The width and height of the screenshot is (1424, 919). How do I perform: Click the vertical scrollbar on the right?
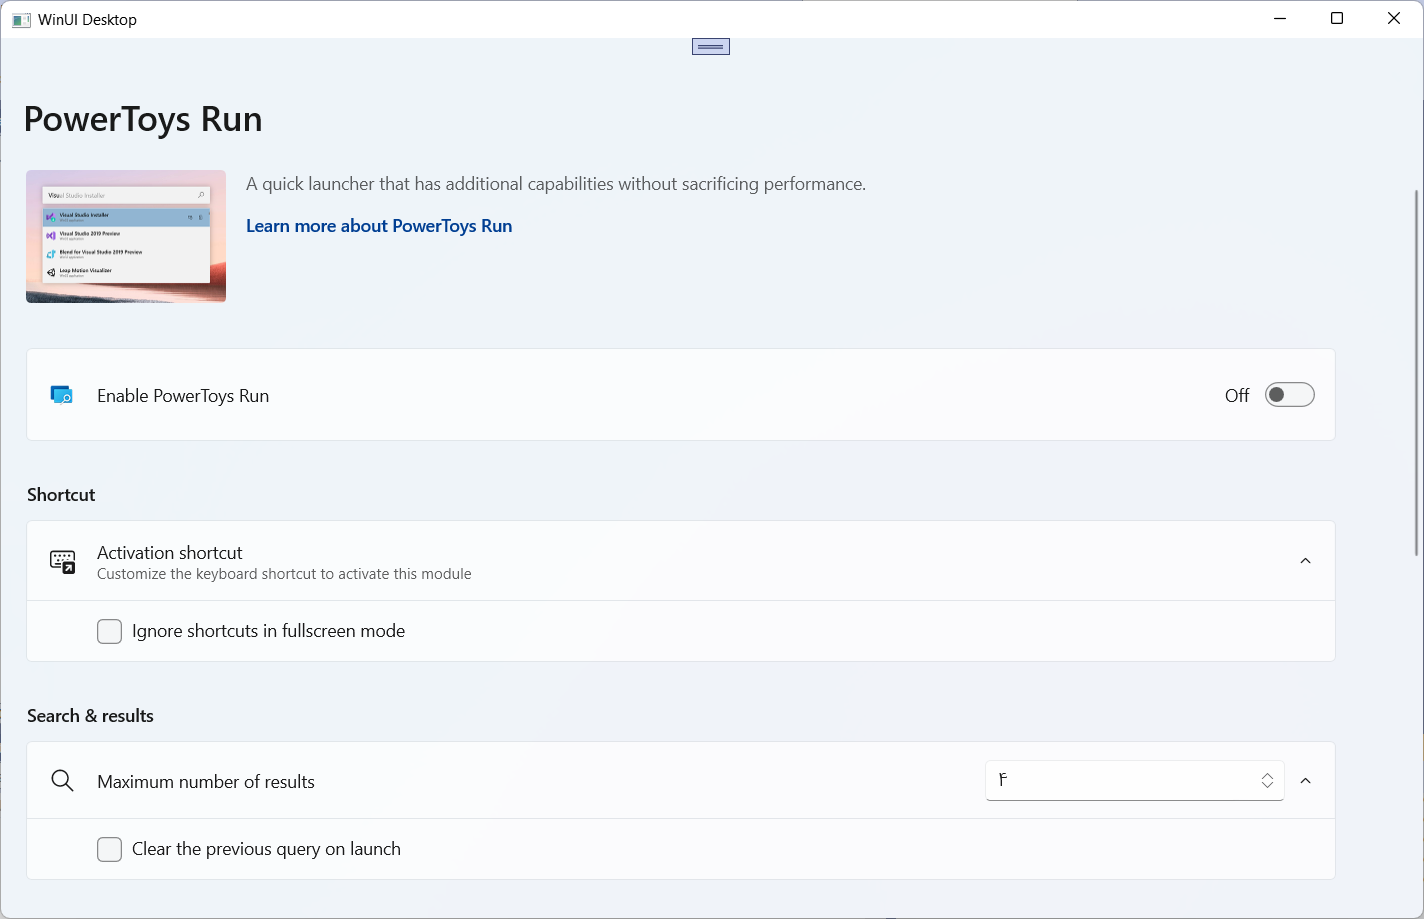(x=1416, y=372)
